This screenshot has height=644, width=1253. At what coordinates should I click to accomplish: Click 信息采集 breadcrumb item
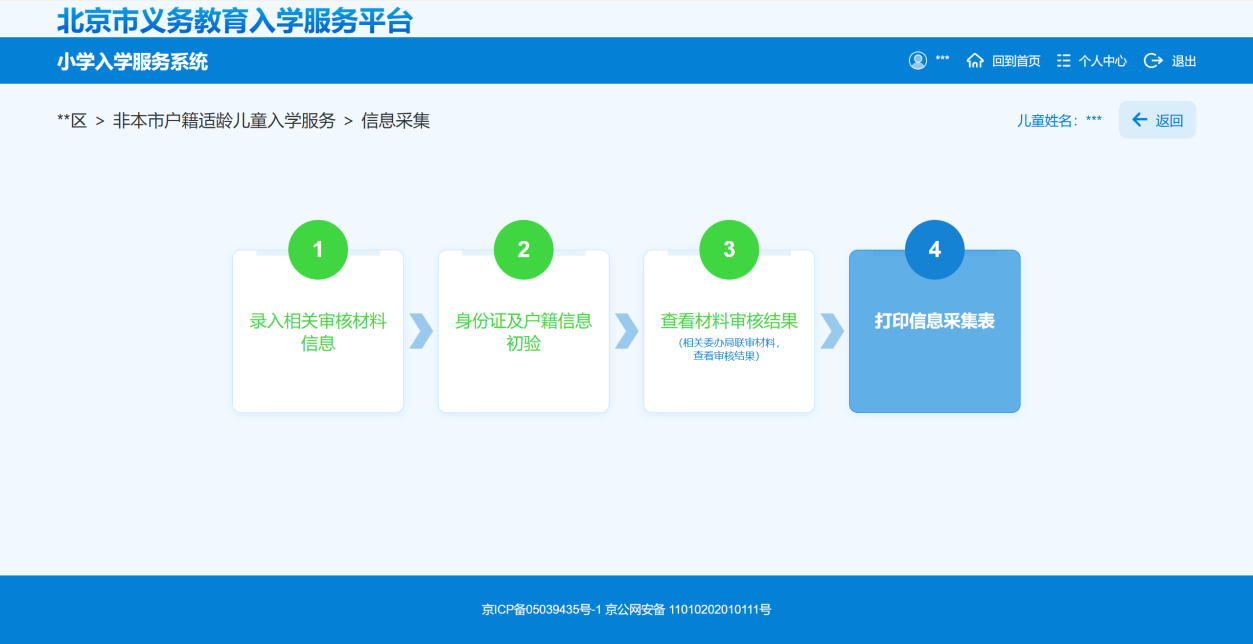click(x=396, y=121)
